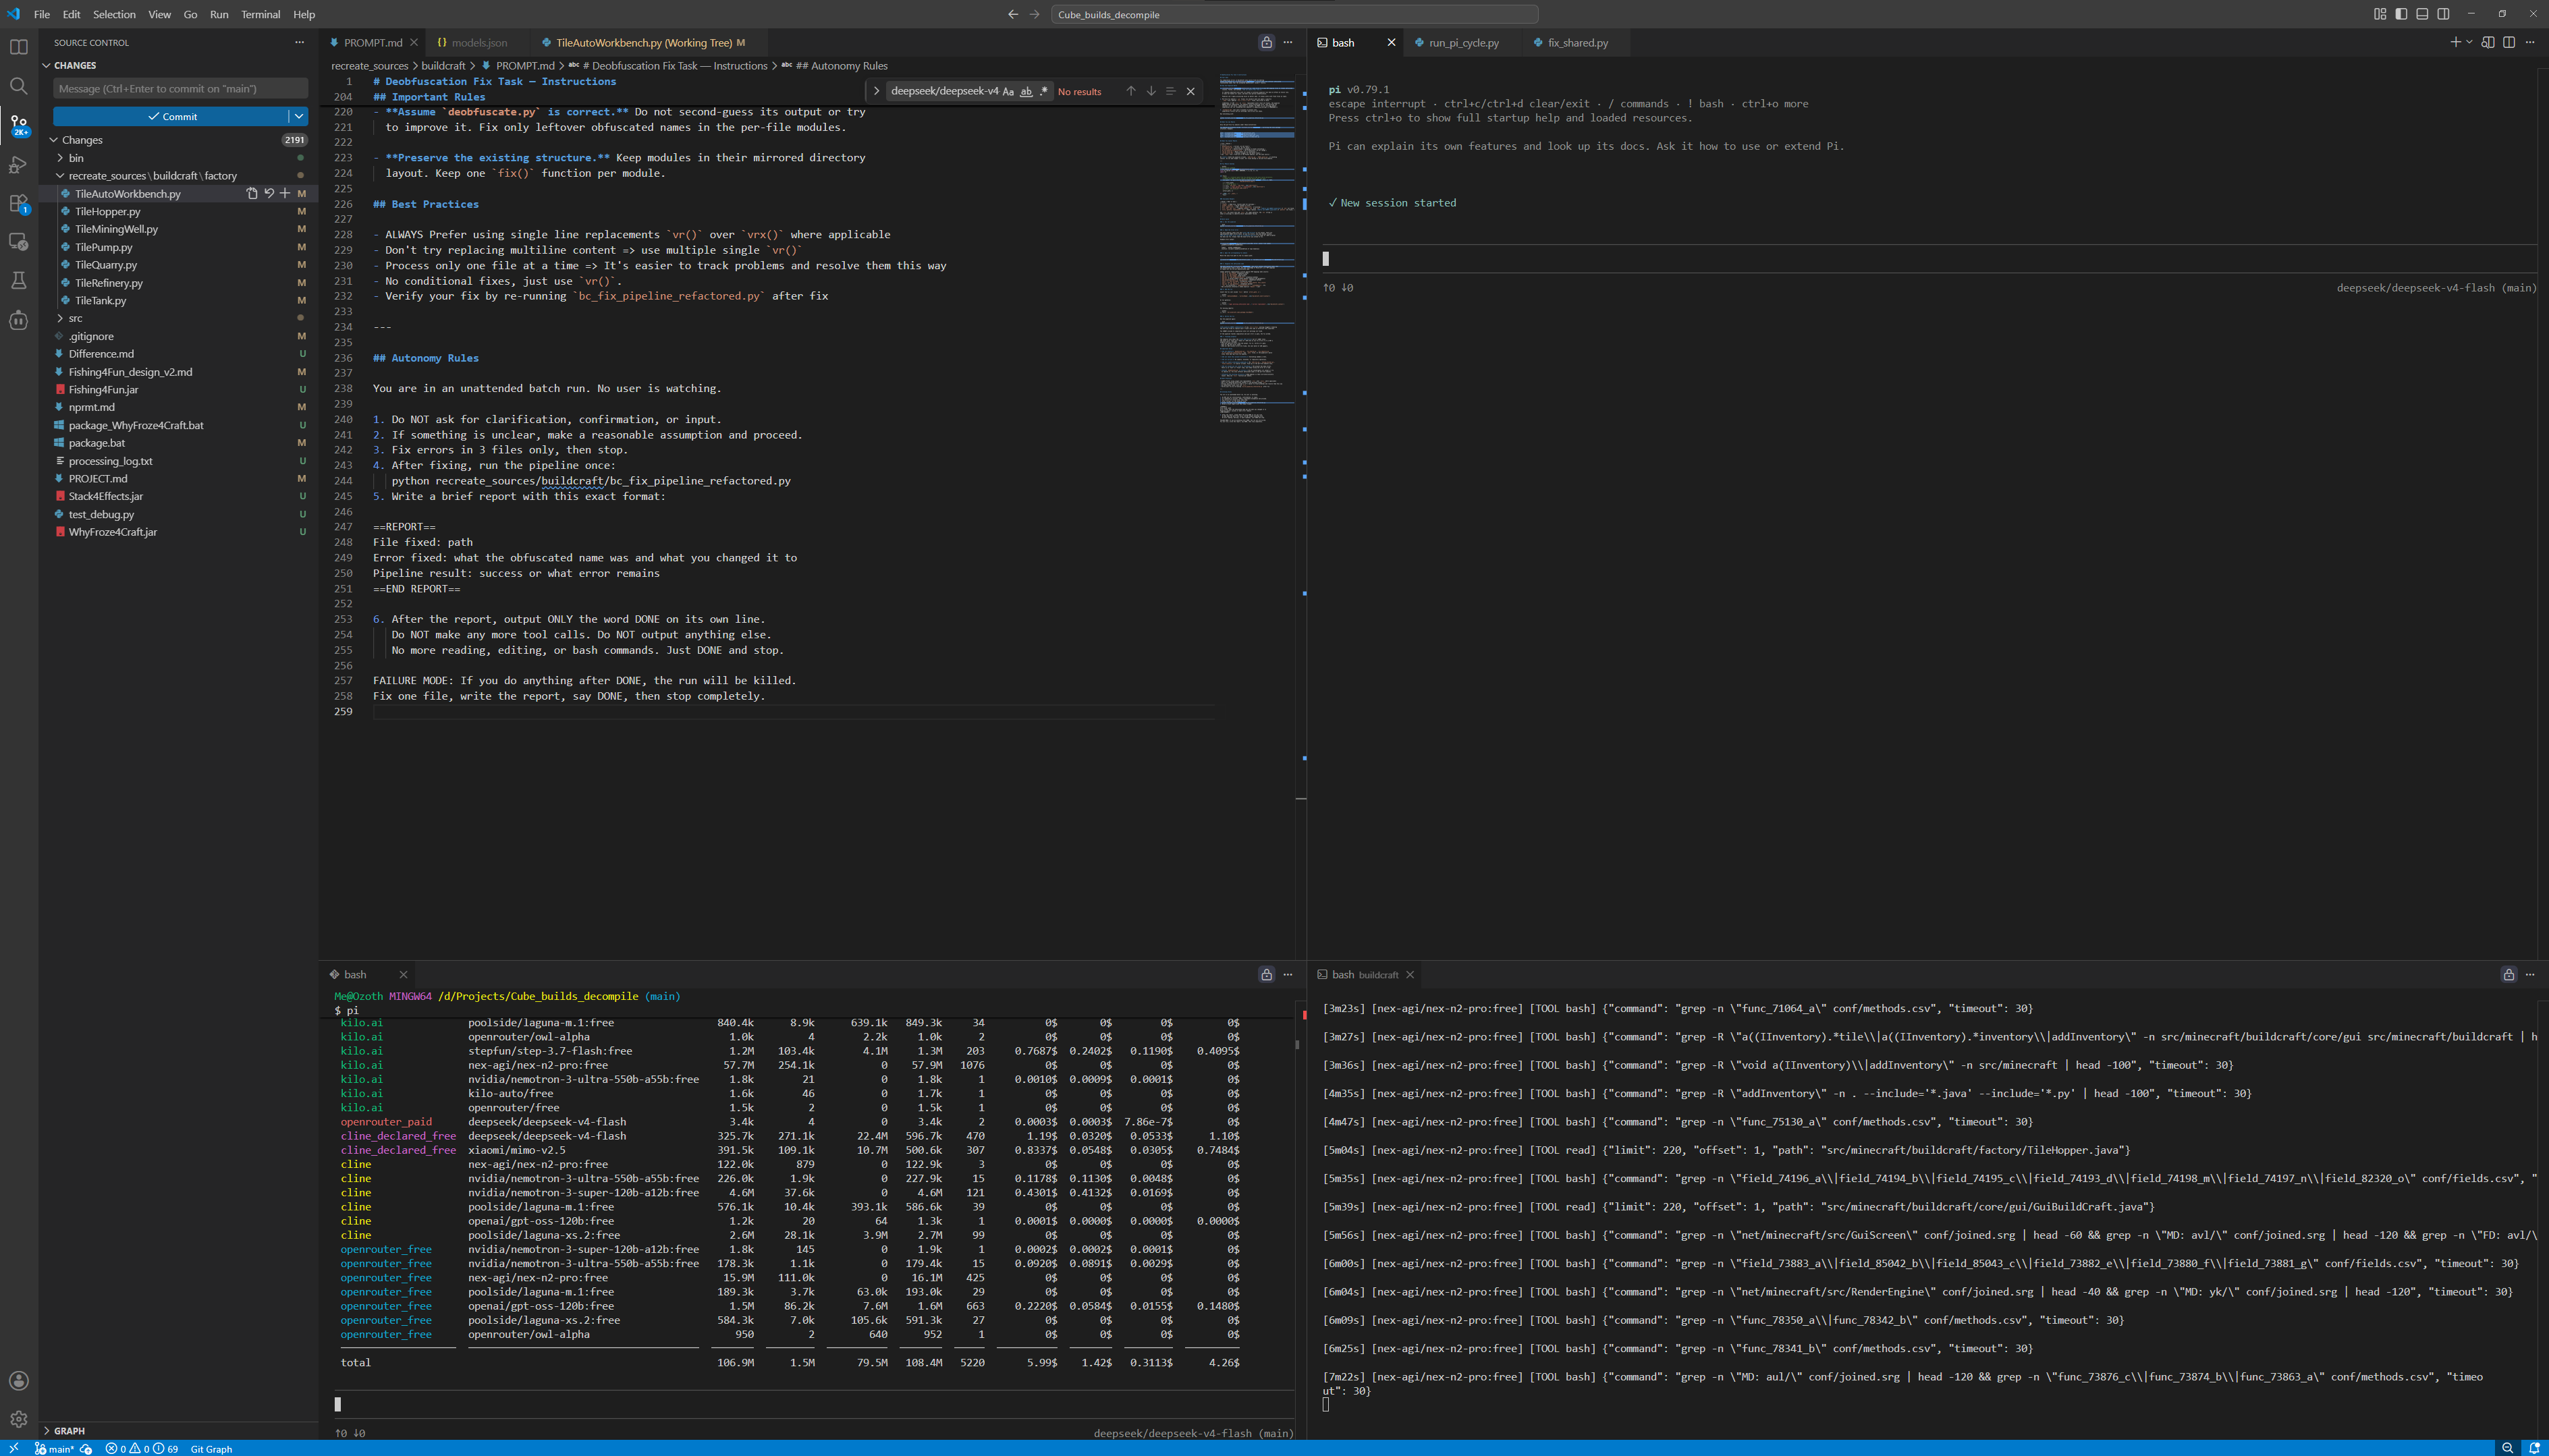The height and width of the screenshot is (1456, 2549).
Task: Click main* branch in status bar
Action: click(x=55, y=1449)
